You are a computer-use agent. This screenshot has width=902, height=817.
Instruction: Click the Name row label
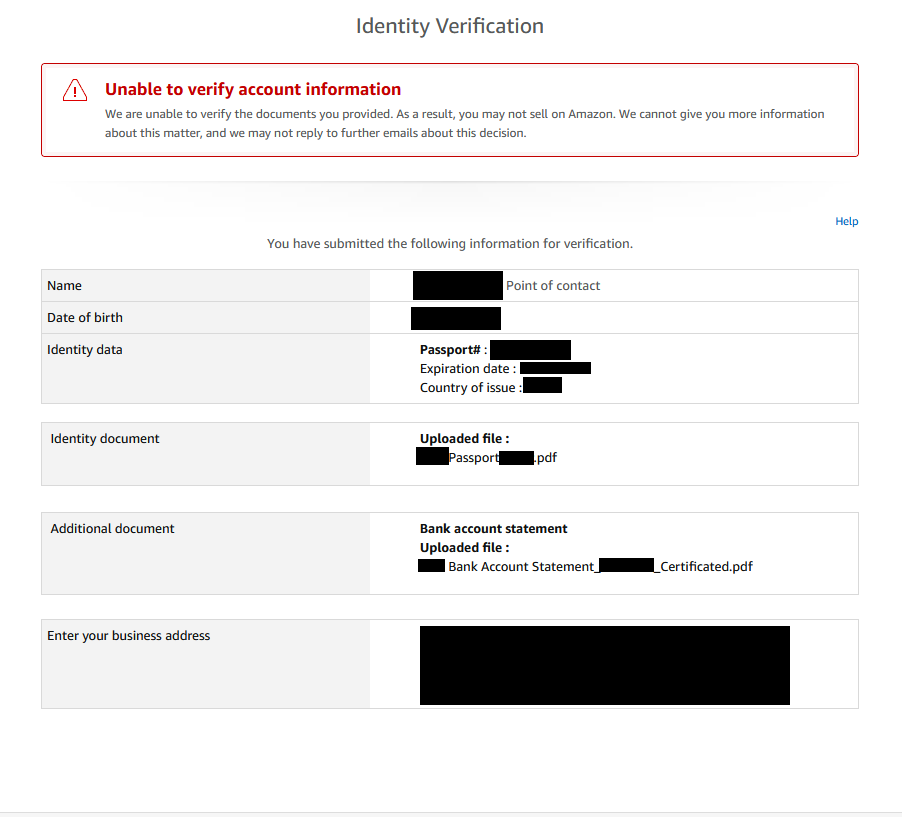pyautogui.click(x=64, y=285)
